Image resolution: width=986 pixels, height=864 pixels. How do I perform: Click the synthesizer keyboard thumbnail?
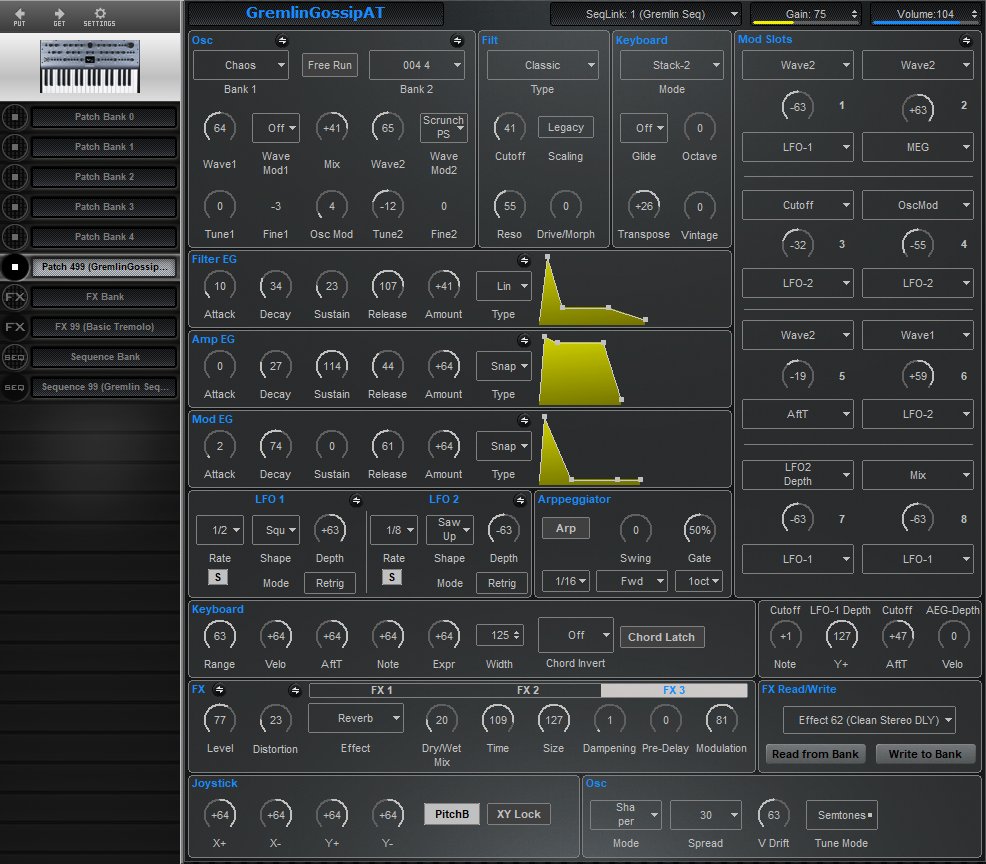click(90, 66)
